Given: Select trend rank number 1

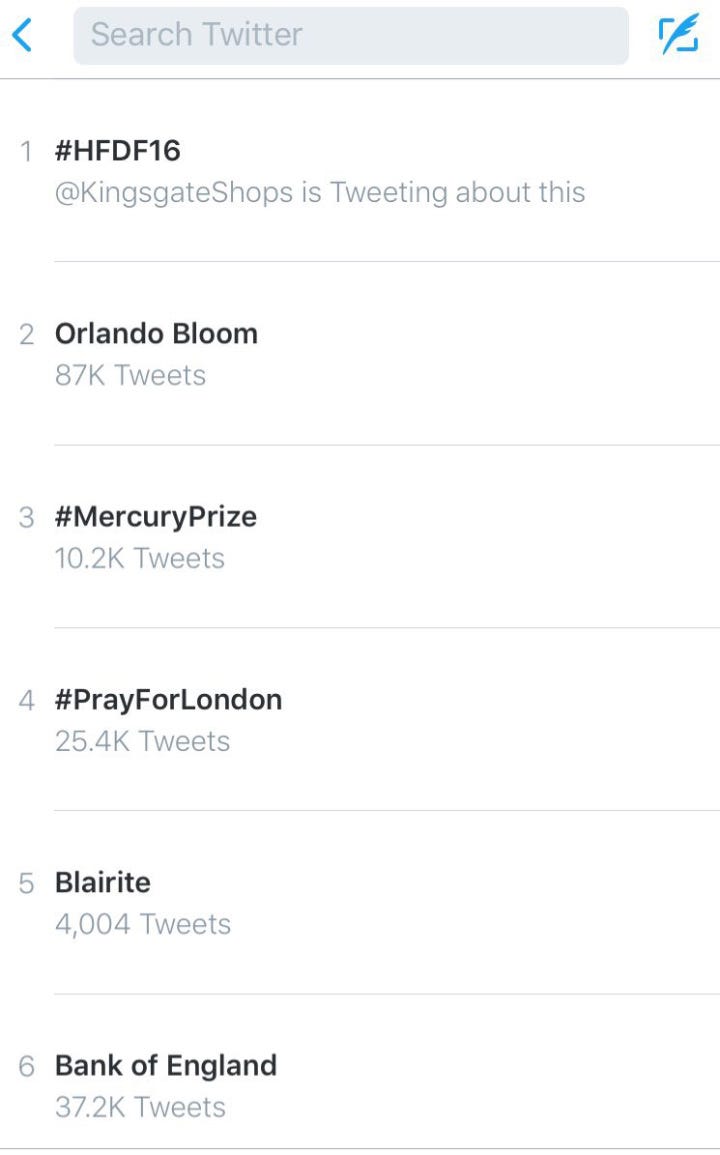Looking at the screenshot, I should 27,152.
